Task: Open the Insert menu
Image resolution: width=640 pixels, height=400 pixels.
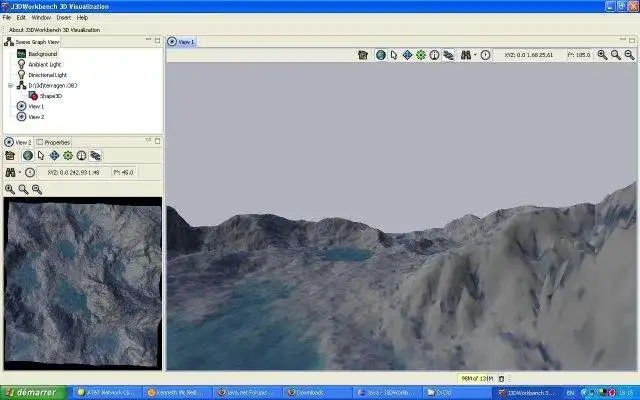Action: tap(64, 18)
